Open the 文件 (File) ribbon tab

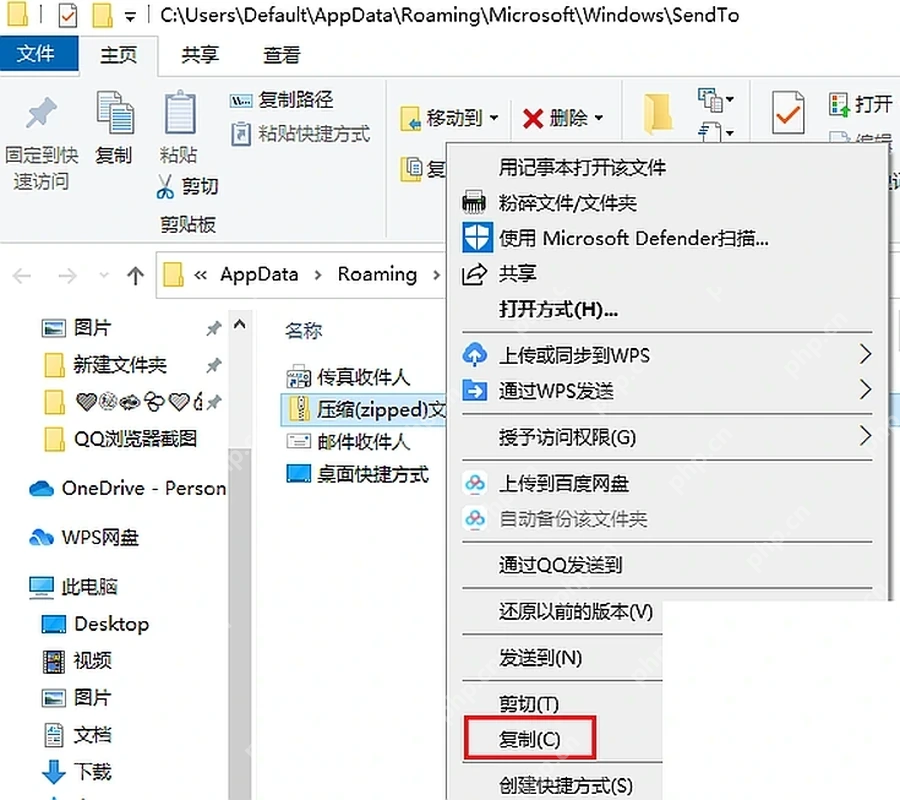[x=38, y=53]
